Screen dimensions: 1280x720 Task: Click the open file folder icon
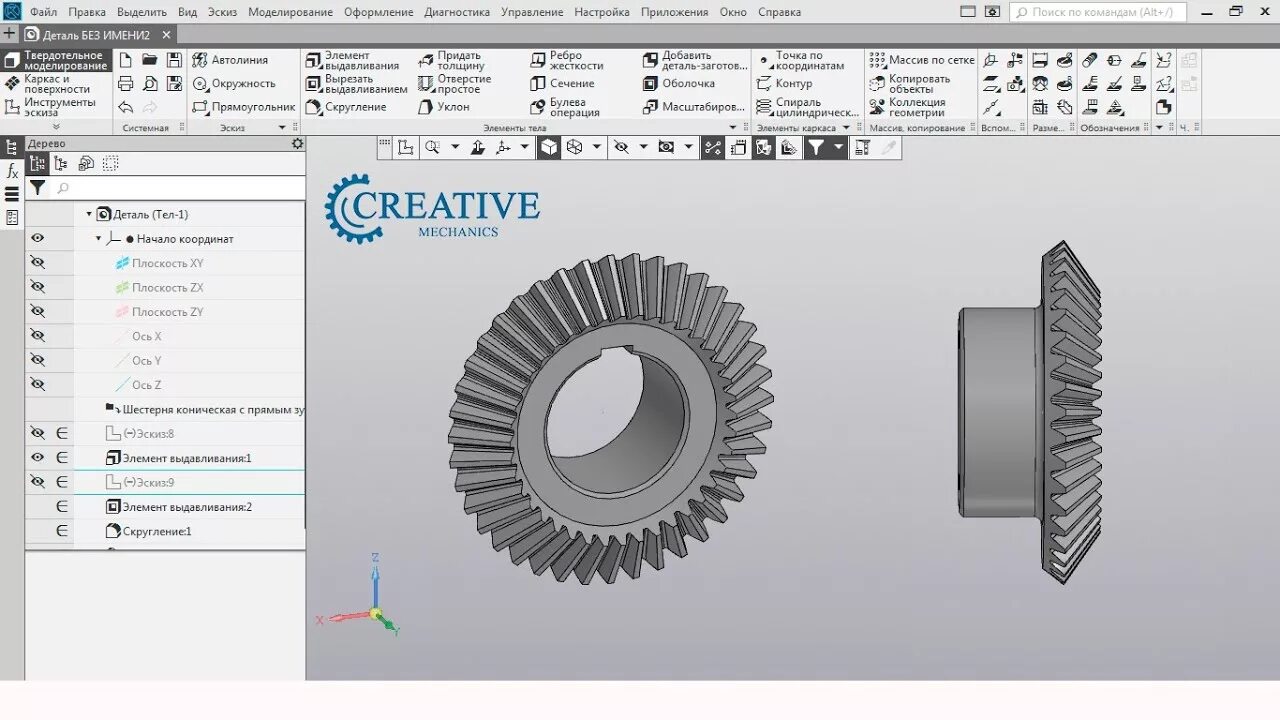click(x=150, y=60)
